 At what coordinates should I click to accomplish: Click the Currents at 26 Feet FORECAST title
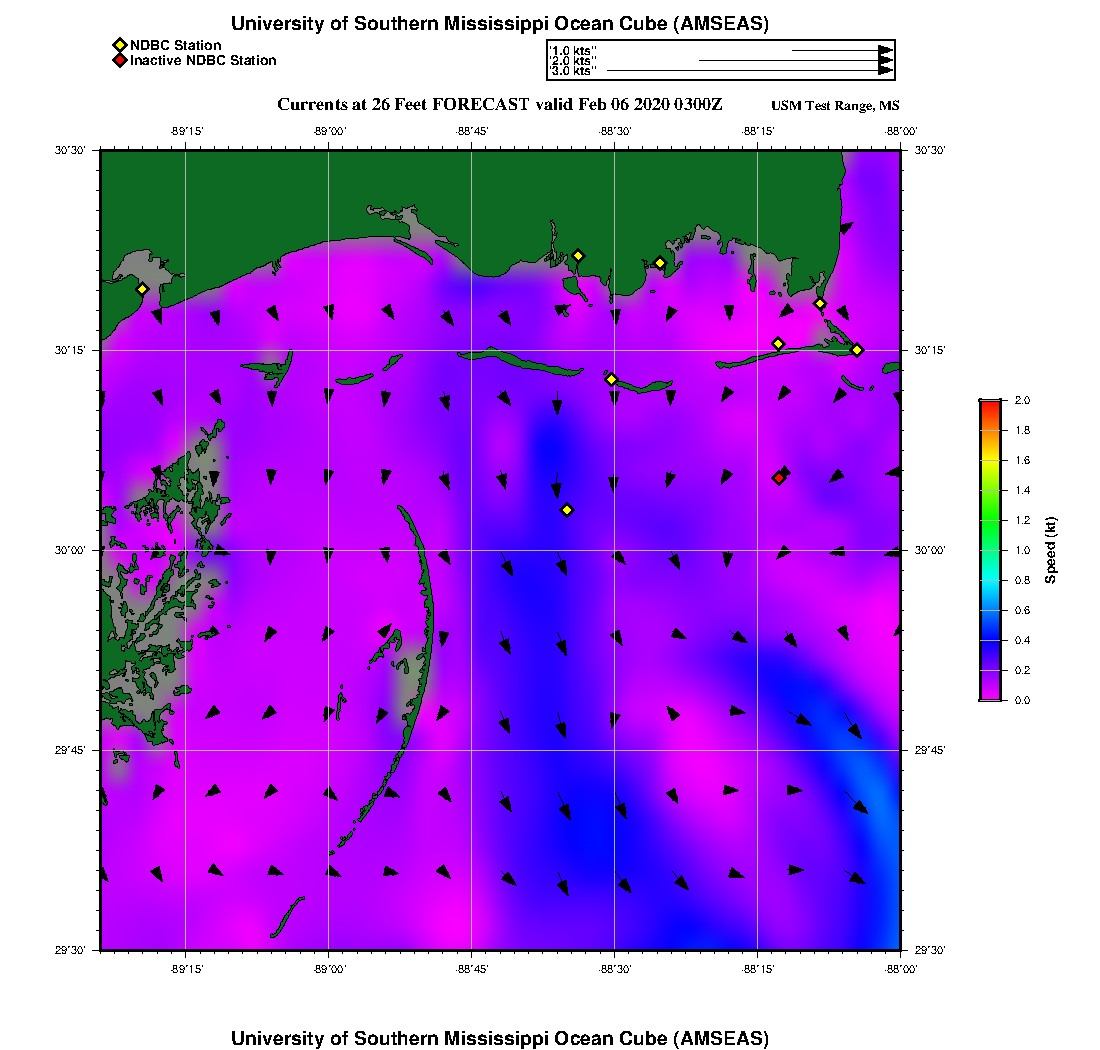(x=499, y=105)
